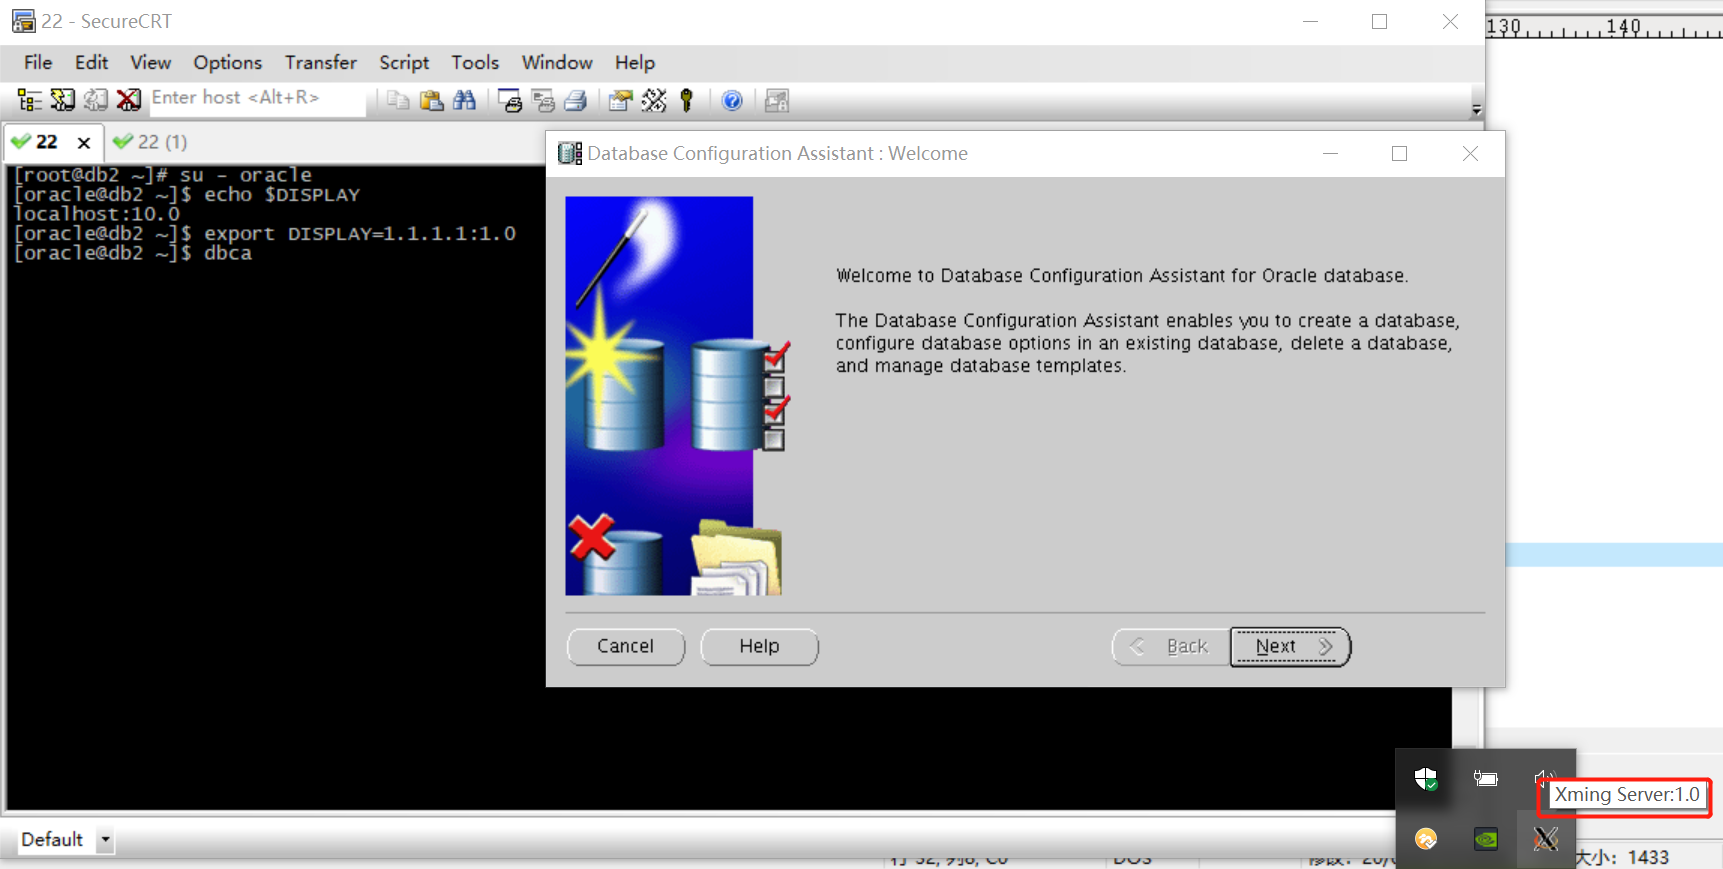Viewport: 1723px width, 869px height.
Task: Click the Print toolbar icon
Action: coord(576,100)
